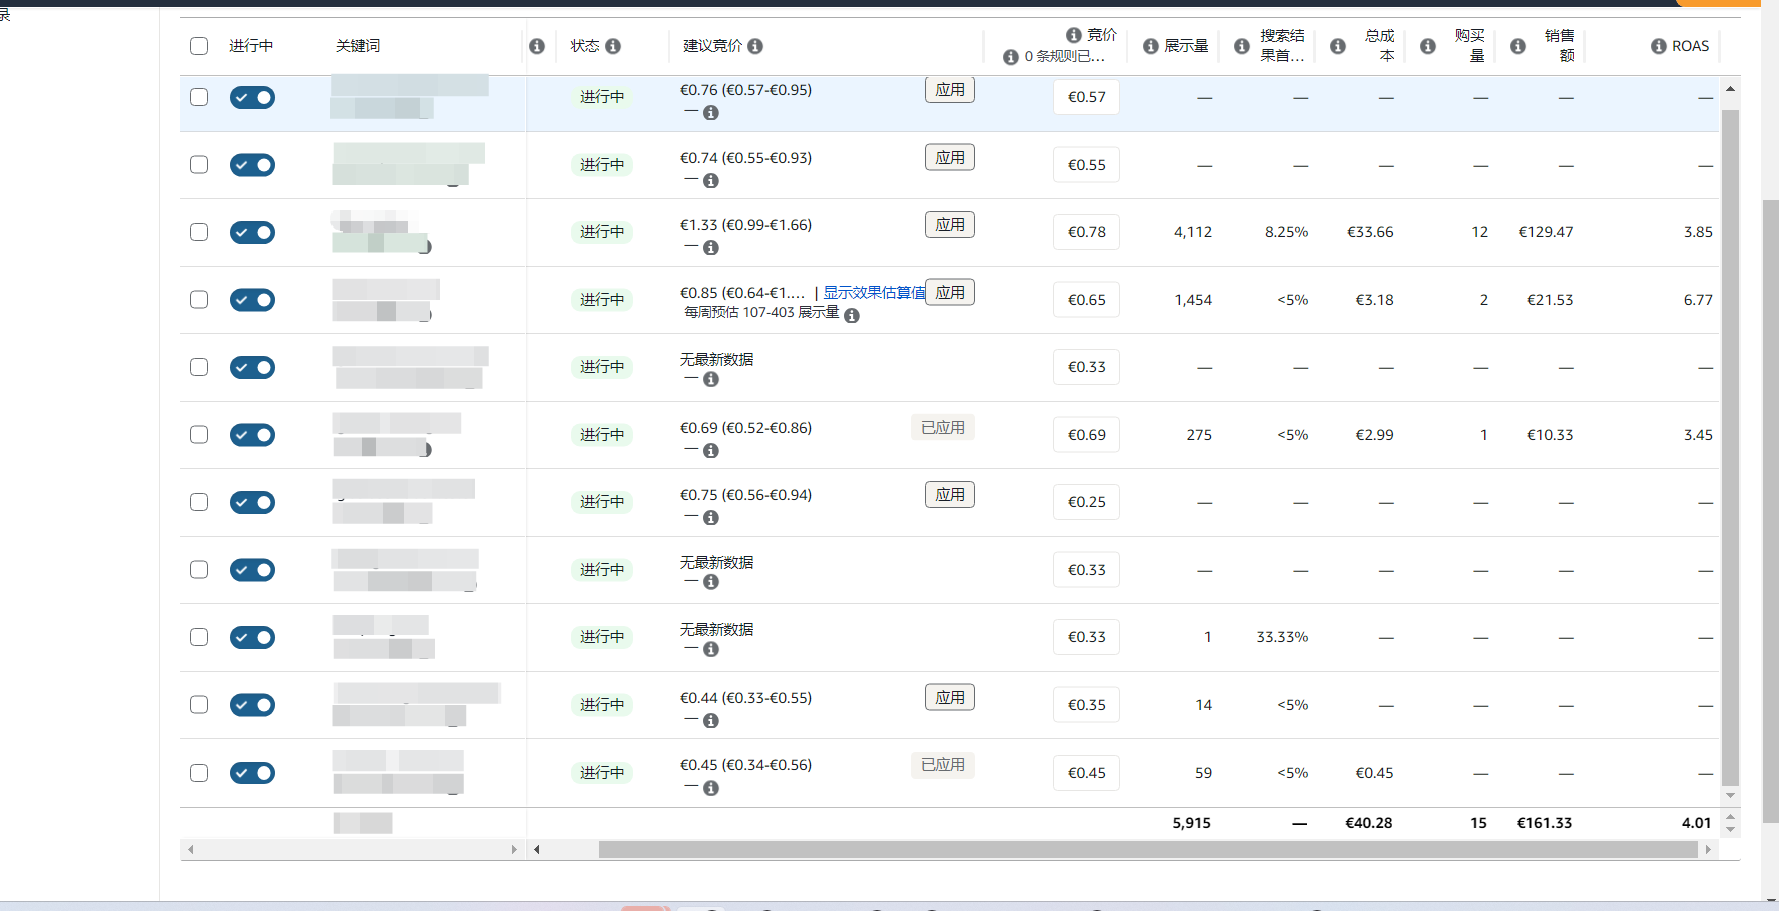Screen dimensions: 1779x911
Task: Toggle off keyword in row with bid €0.45
Action: pyautogui.click(x=252, y=773)
